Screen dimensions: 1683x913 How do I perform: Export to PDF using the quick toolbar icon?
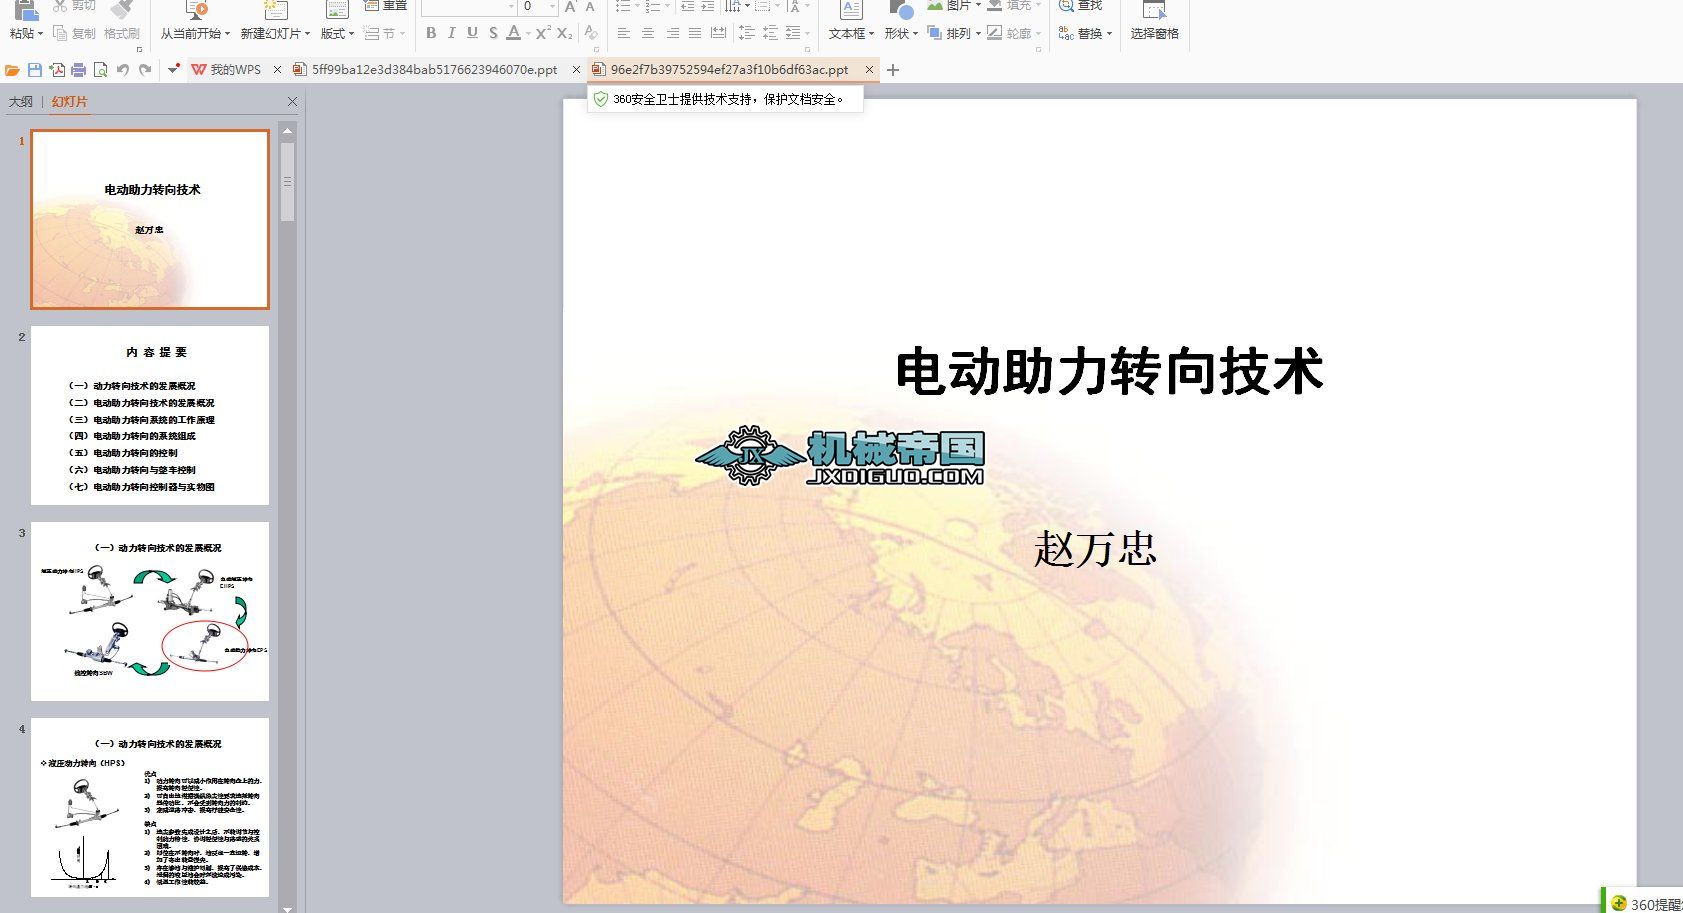tap(57, 70)
